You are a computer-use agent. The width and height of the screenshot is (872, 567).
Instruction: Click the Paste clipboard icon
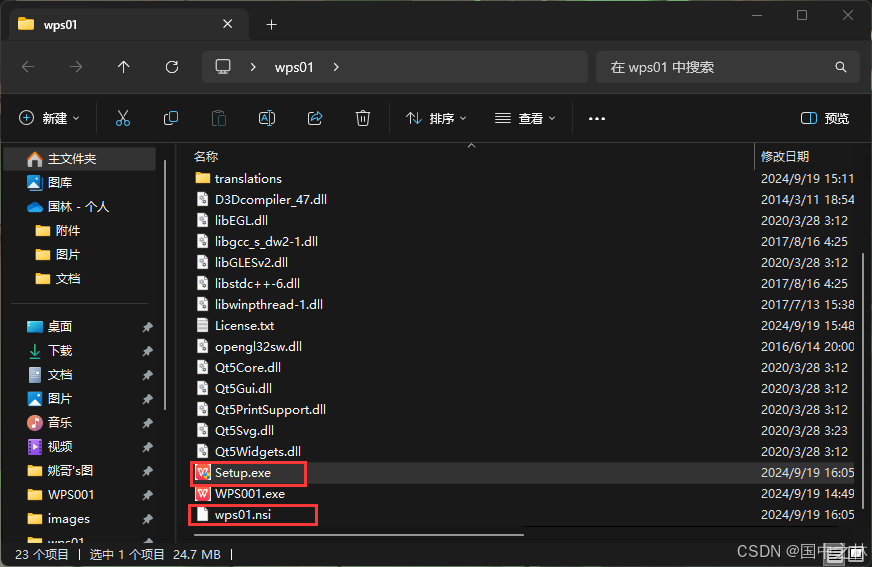click(x=219, y=118)
